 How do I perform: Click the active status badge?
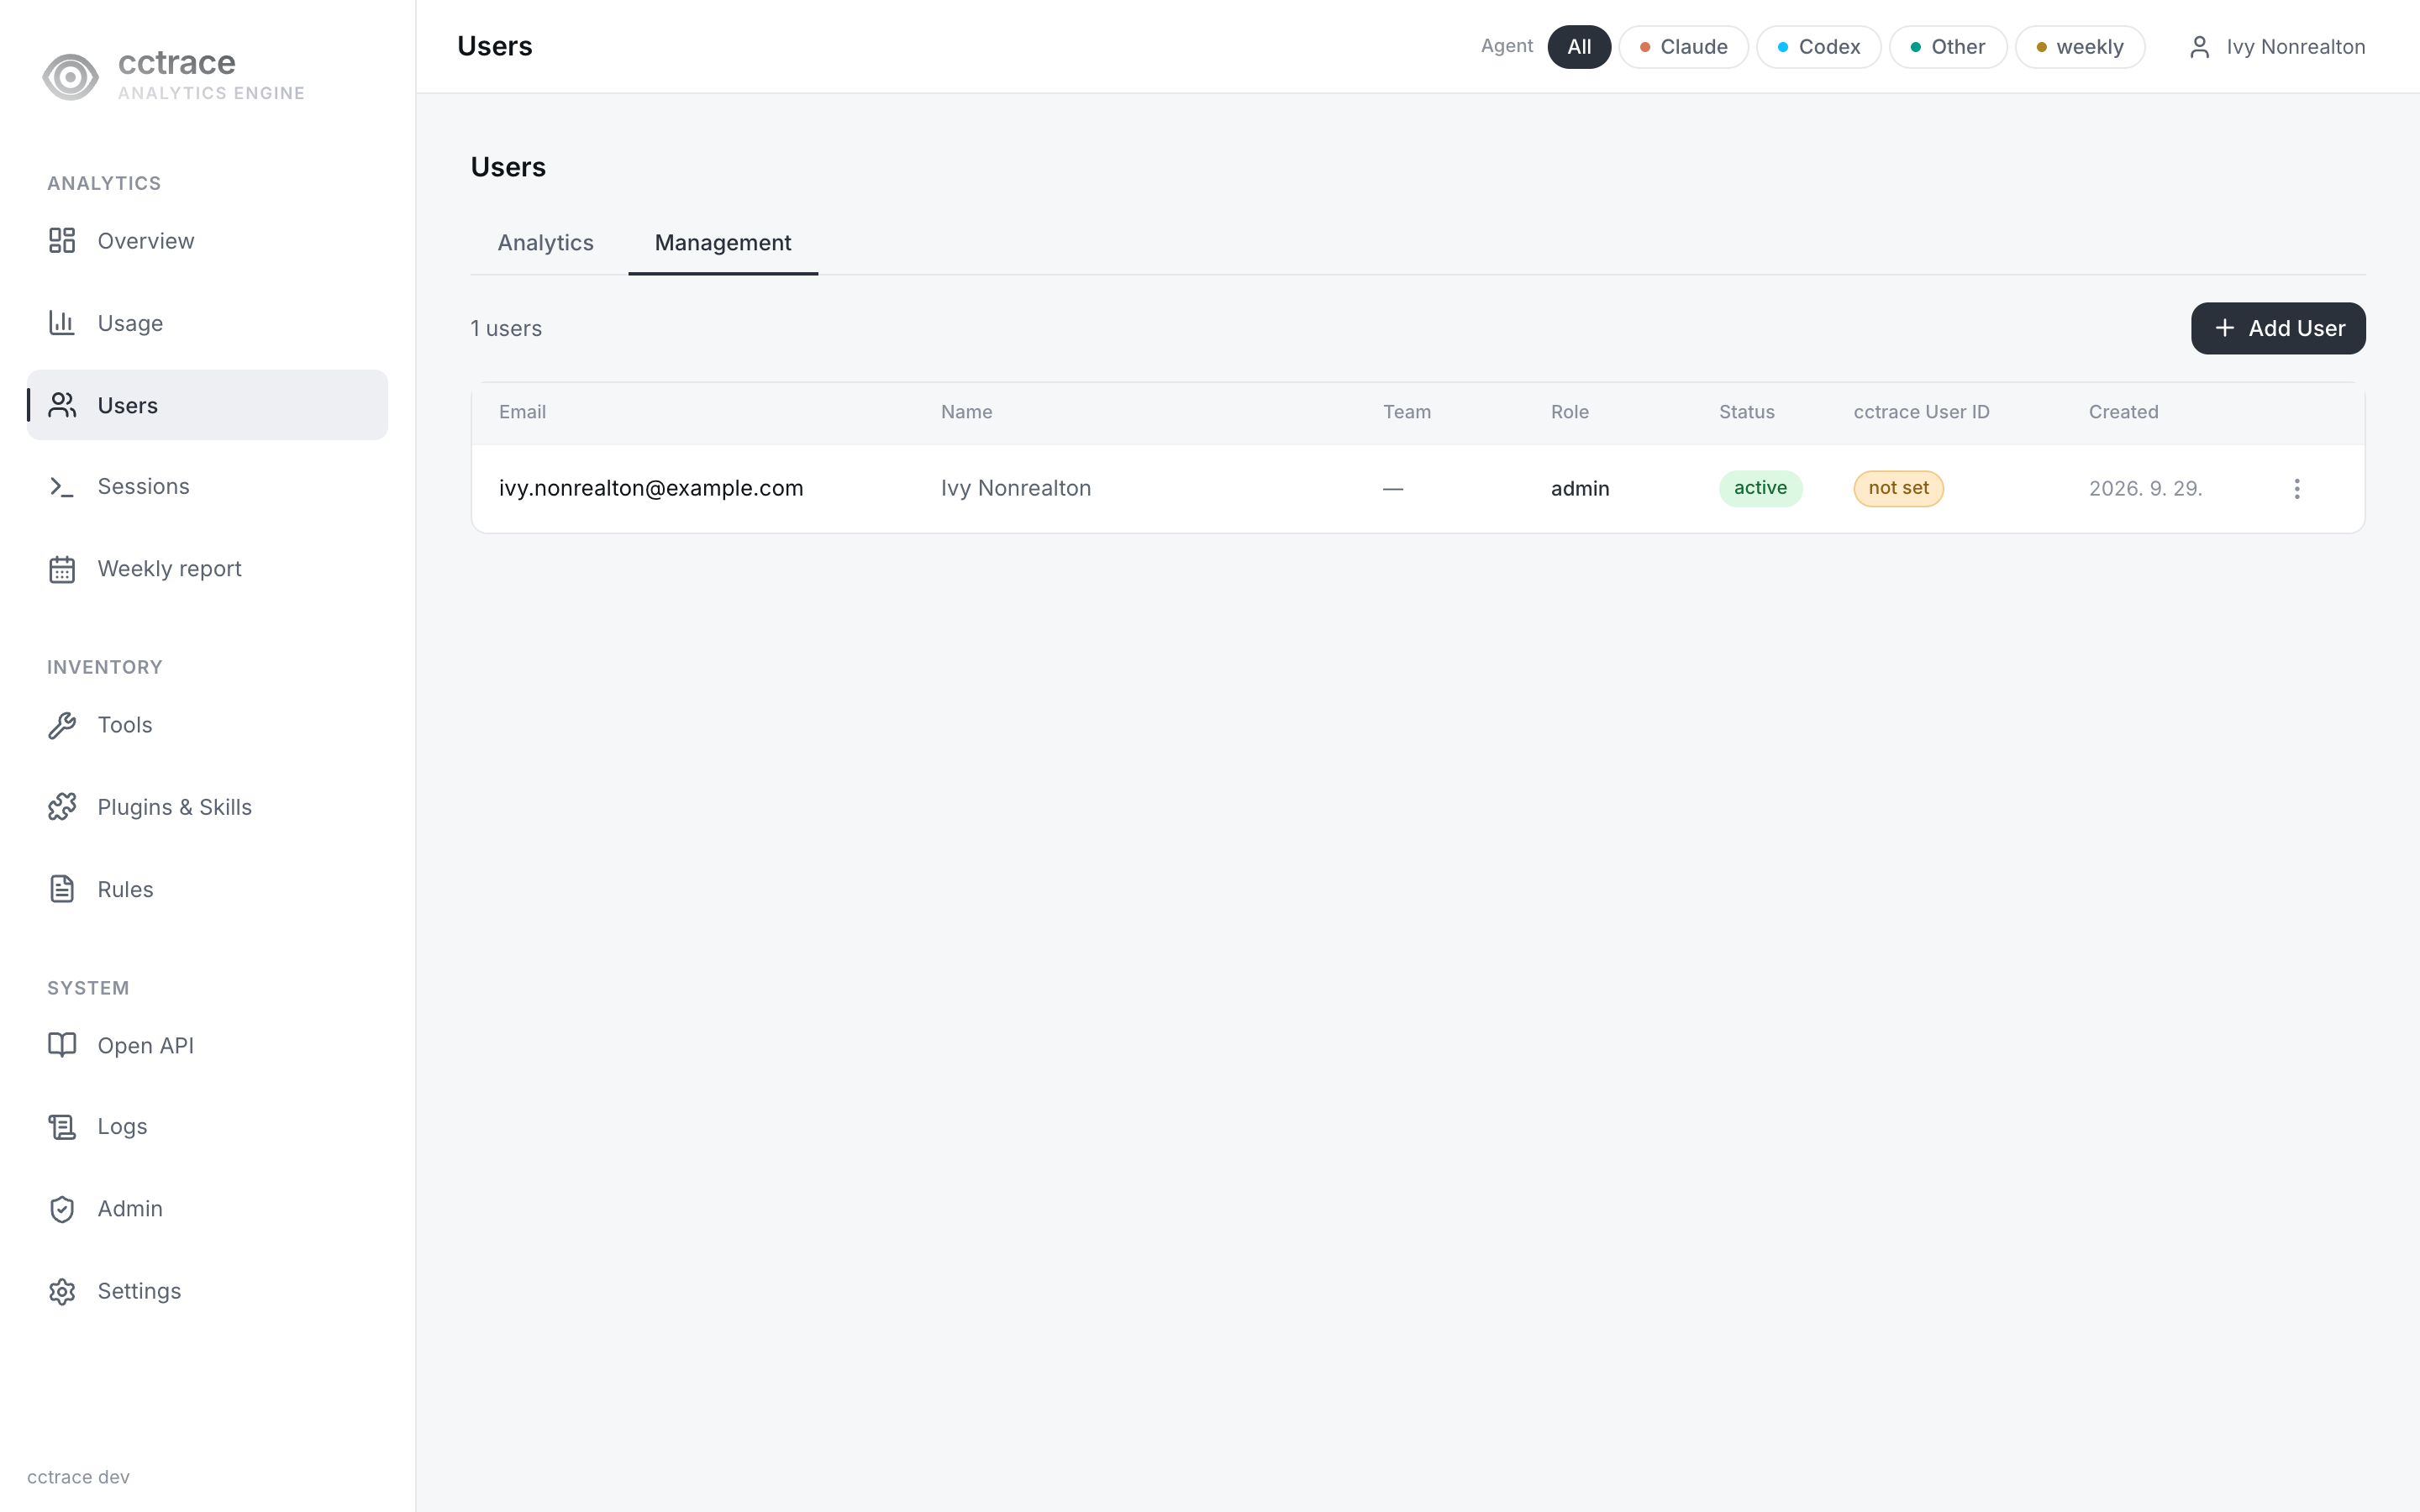[1760, 488]
